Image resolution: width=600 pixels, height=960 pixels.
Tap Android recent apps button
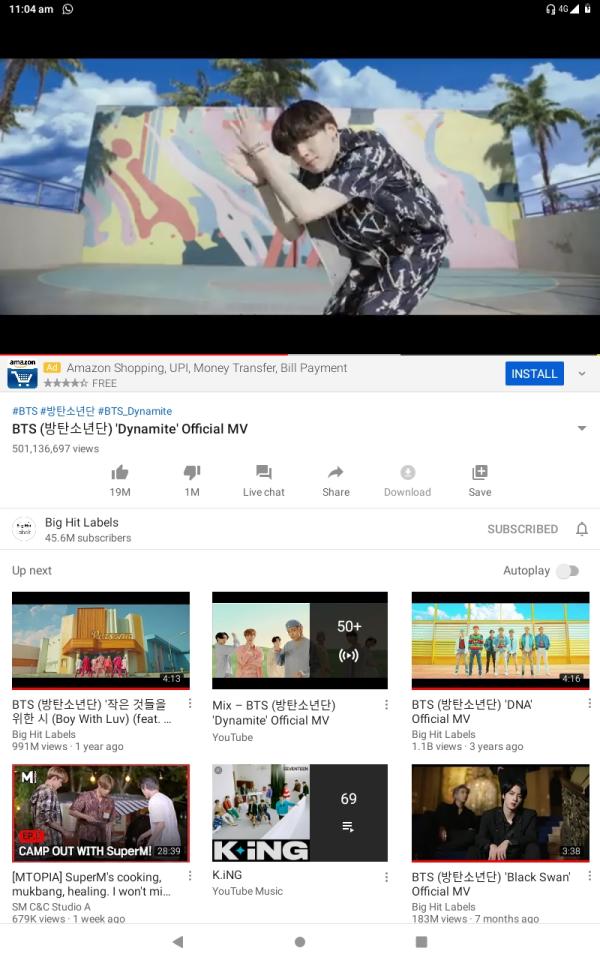point(421,942)
